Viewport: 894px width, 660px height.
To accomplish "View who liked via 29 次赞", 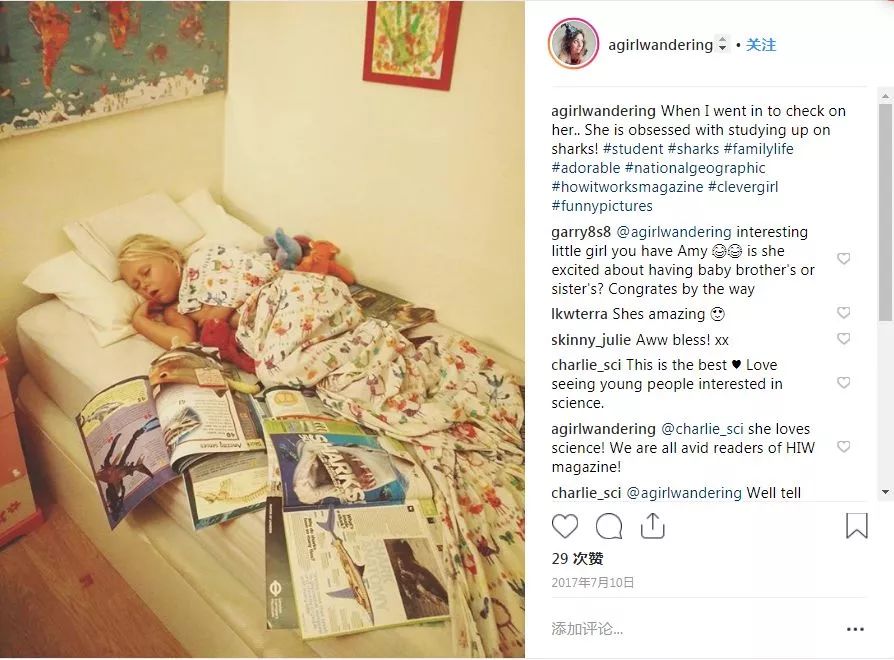I will (577, 559).
